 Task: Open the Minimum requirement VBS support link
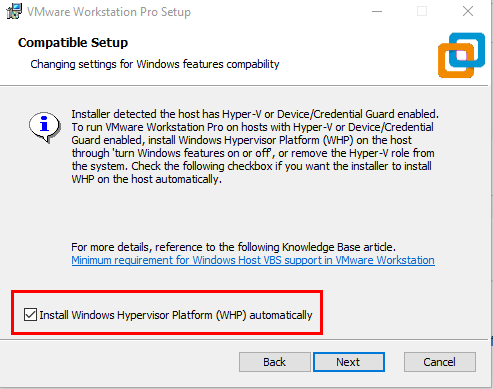point(253,260)
